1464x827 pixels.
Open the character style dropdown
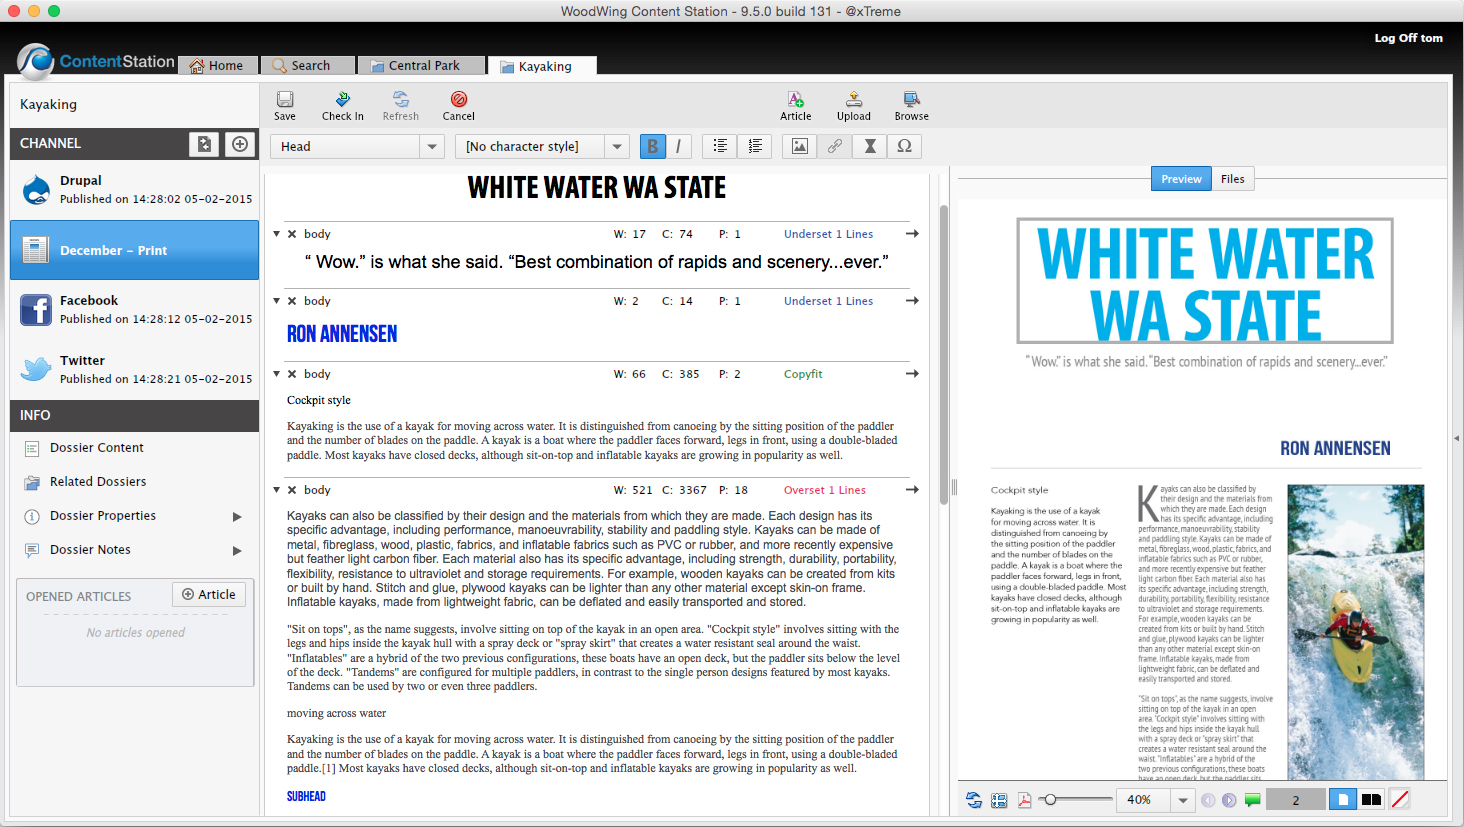pyautogui.click(x=617, y=146)
